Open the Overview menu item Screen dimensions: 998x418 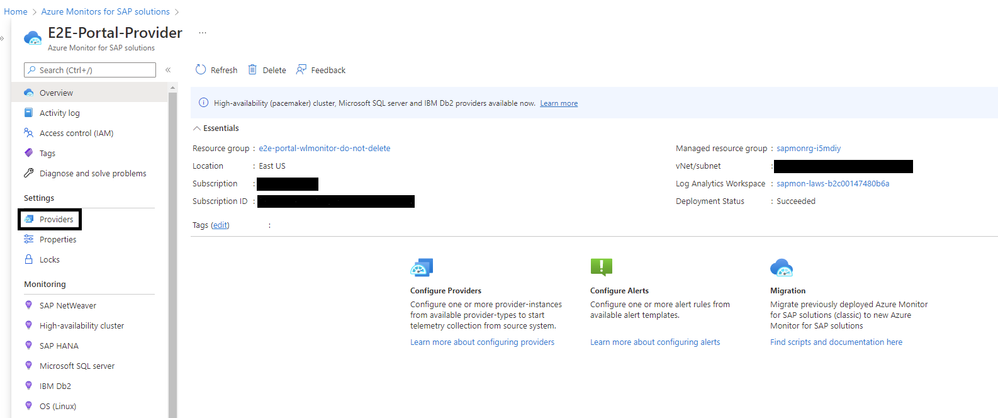pos(91,93)
